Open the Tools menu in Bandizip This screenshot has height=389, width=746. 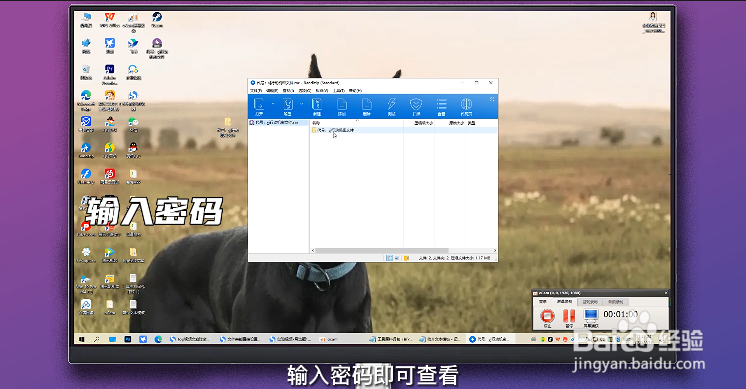338,90
